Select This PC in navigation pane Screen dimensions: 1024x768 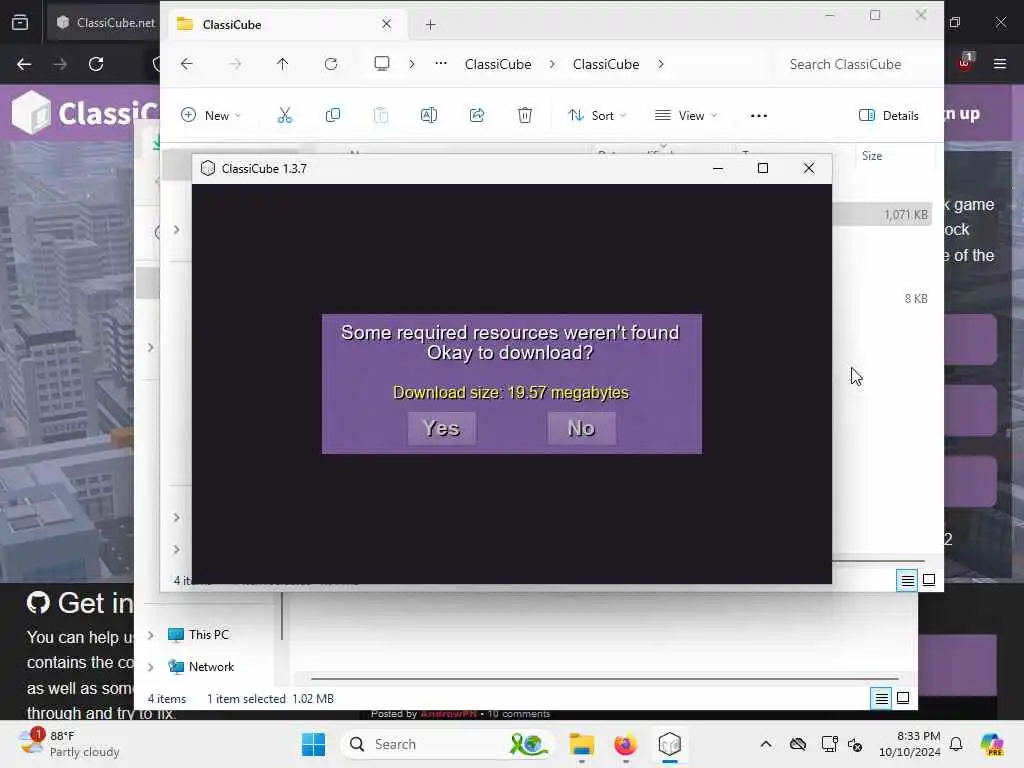[x=208, y=635]
